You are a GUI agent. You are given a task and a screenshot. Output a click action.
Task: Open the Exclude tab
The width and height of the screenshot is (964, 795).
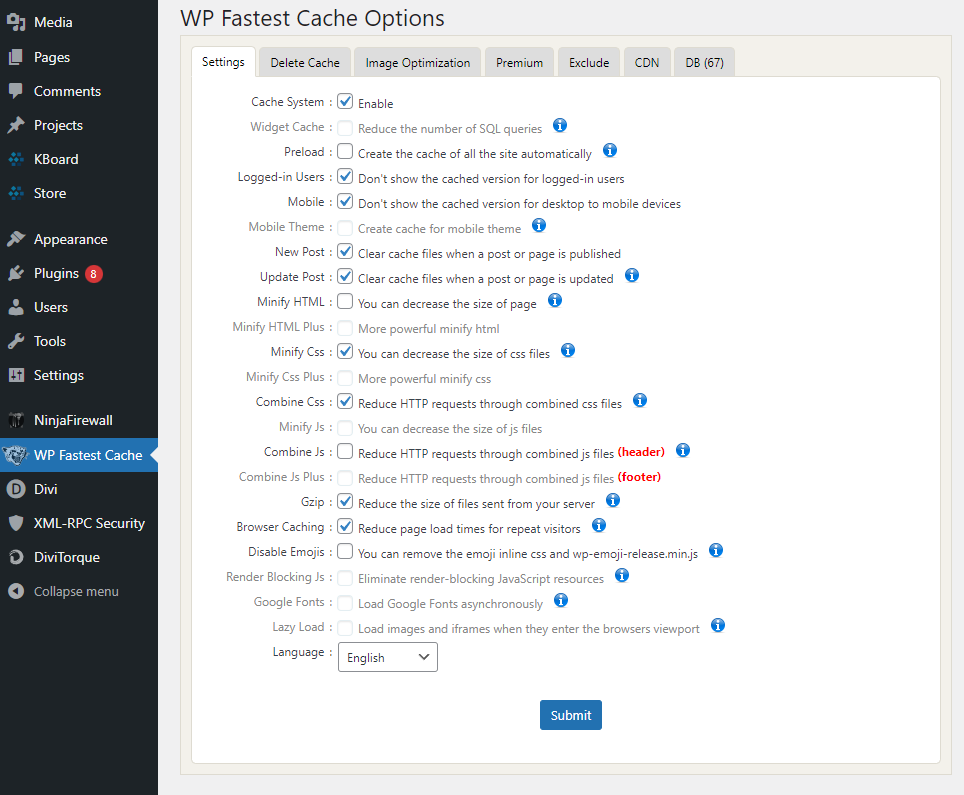click(x=589, y=63)
